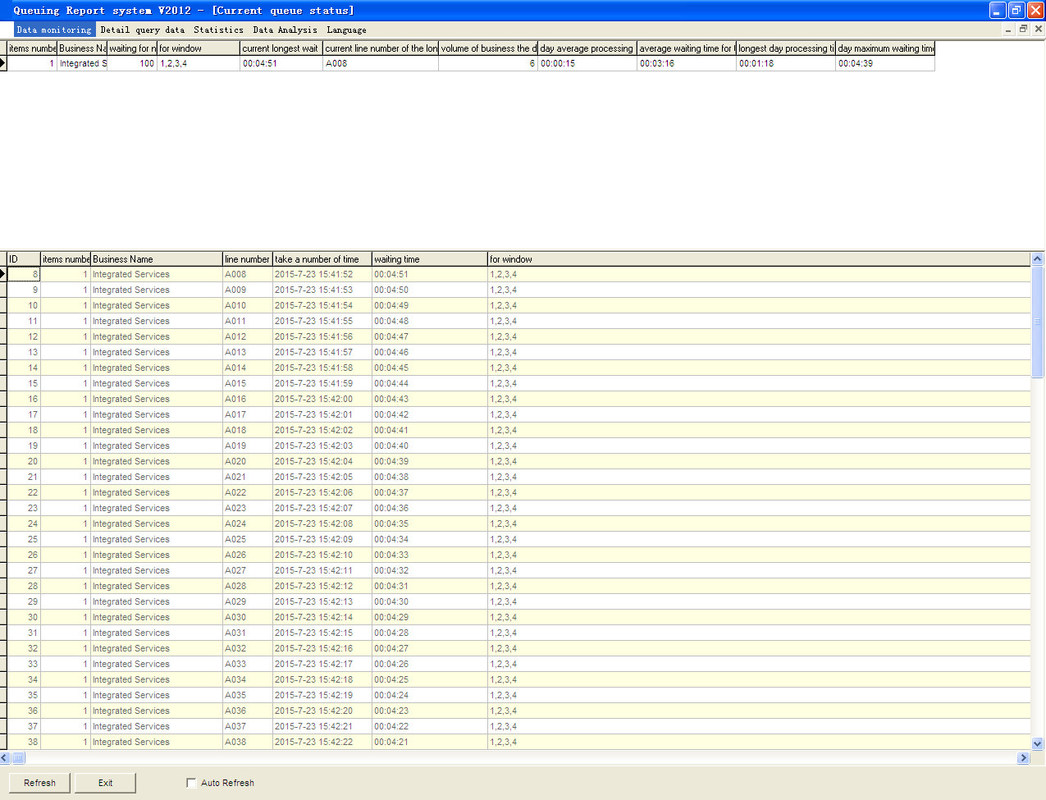
Task: Close the inner MDI child window
Action: [1037, 30]
